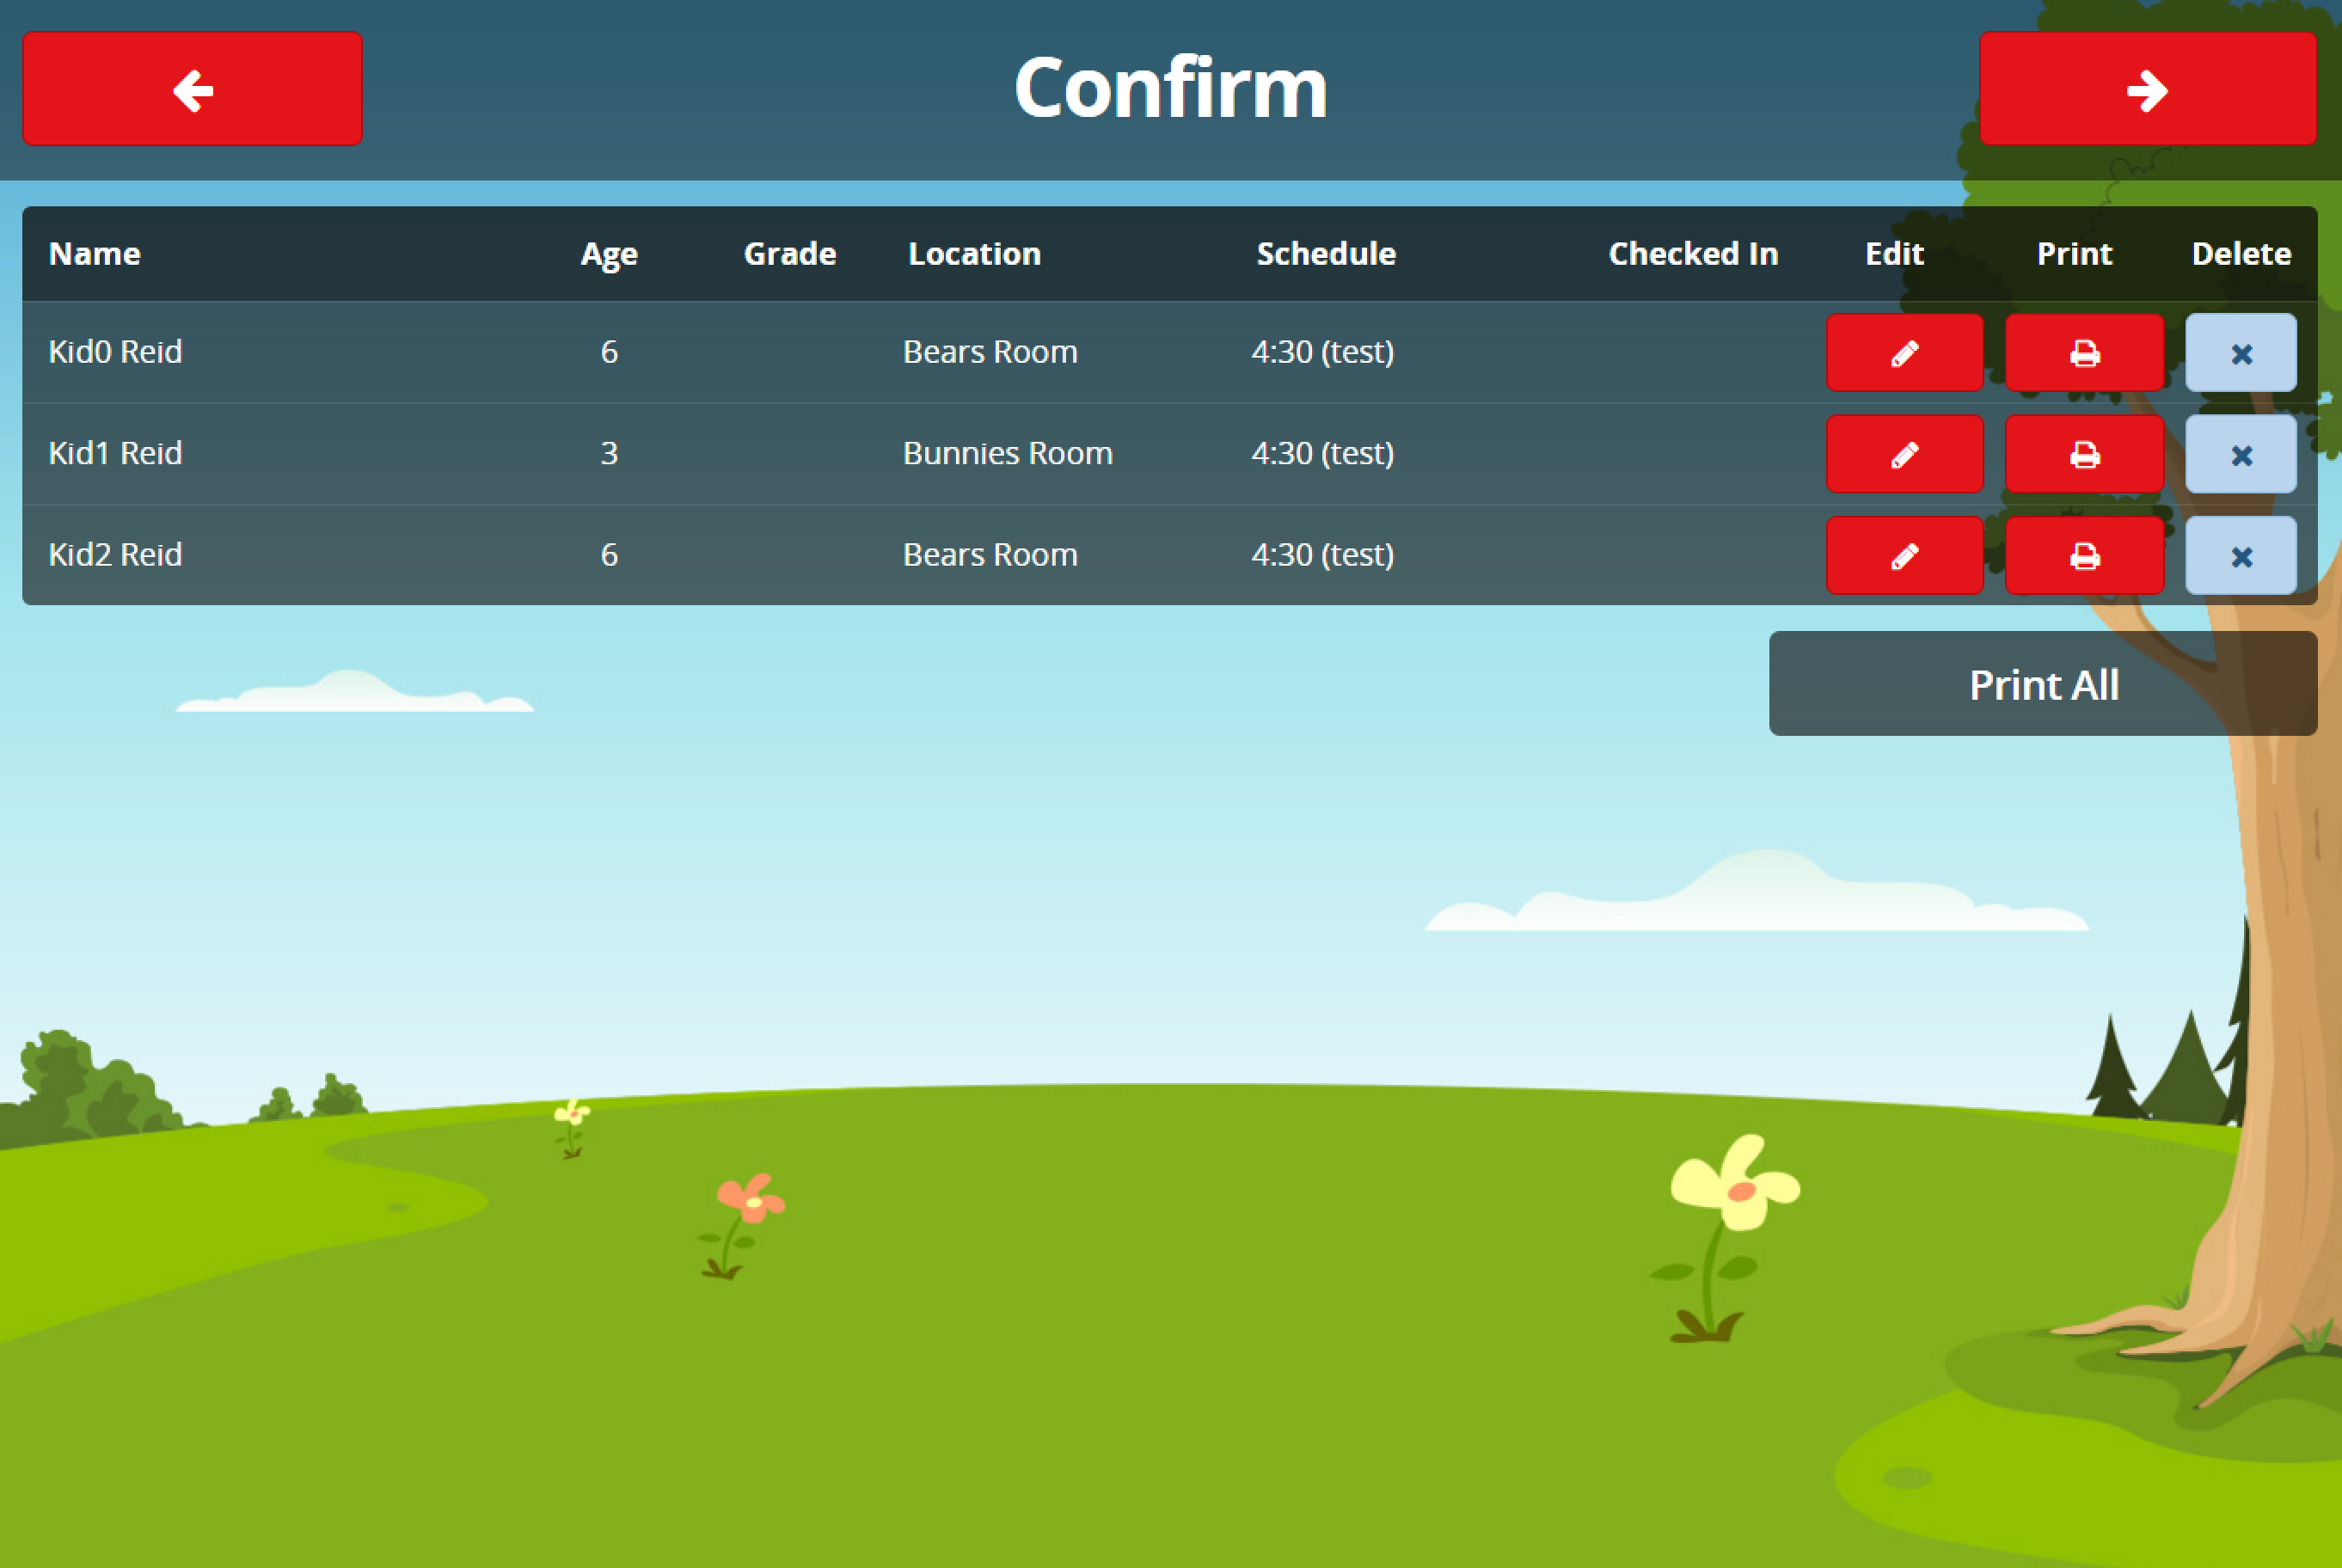The width and height of the screenshot is (2342, 1568).
Task: Click the delete X icon for Kid1 Reid
Action: pyautogui.click(x=2239, y=453)
